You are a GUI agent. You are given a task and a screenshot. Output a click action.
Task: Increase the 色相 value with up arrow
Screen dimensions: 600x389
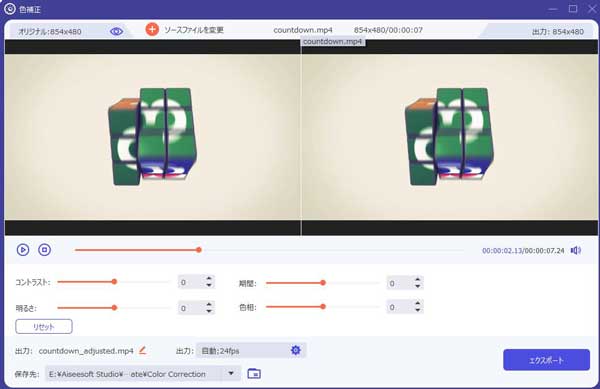(x=417, y=303)
